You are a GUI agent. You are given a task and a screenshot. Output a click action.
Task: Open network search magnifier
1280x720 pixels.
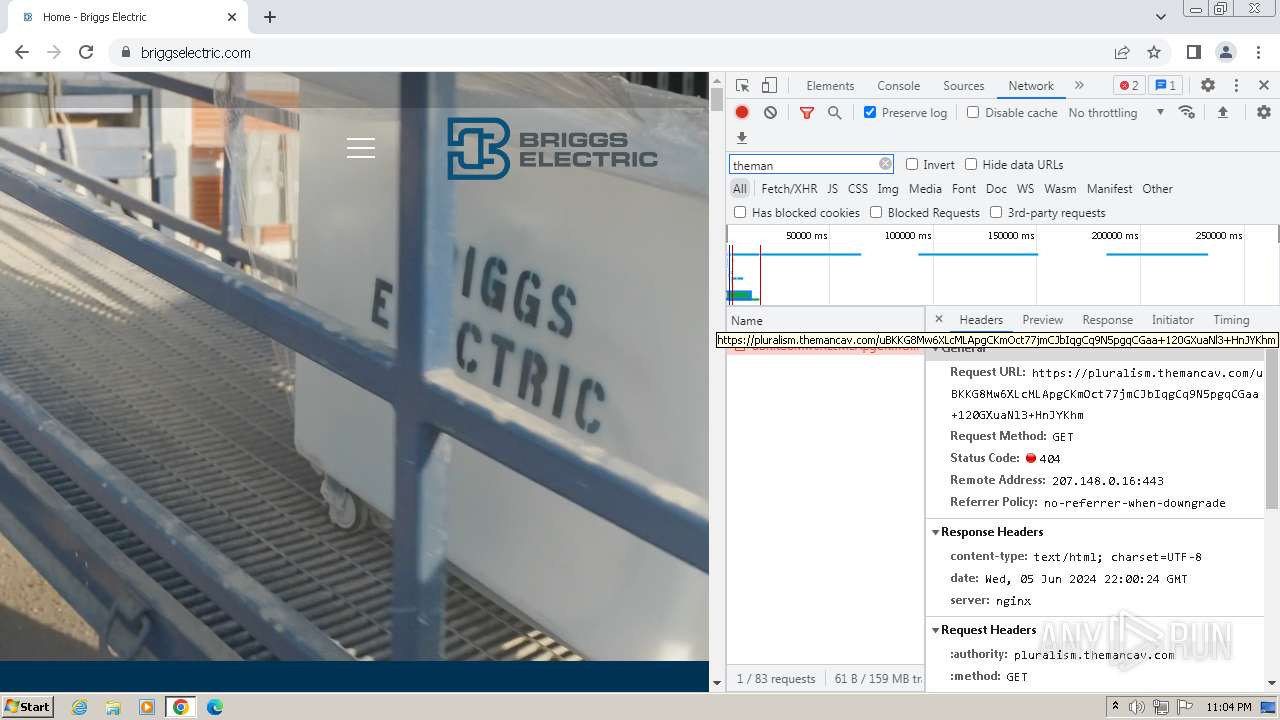835,113
